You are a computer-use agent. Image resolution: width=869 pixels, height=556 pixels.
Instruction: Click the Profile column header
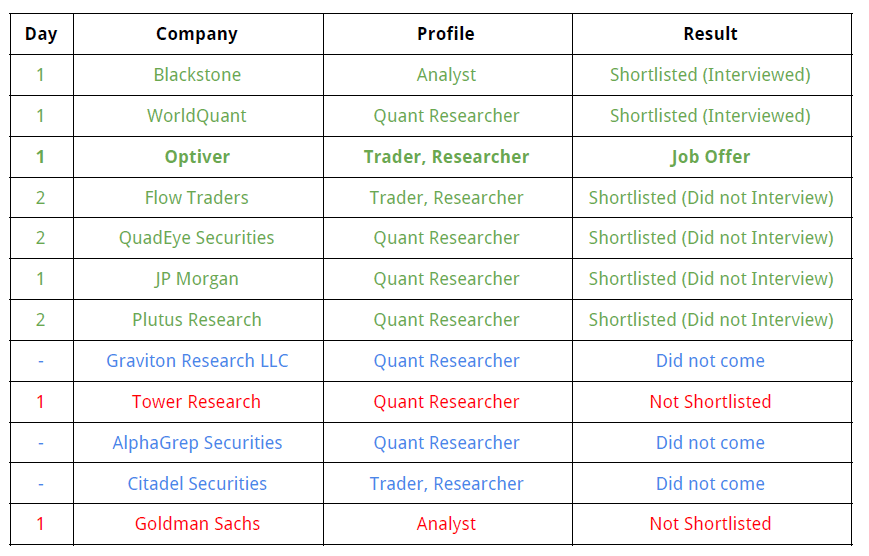click(446, 34)
